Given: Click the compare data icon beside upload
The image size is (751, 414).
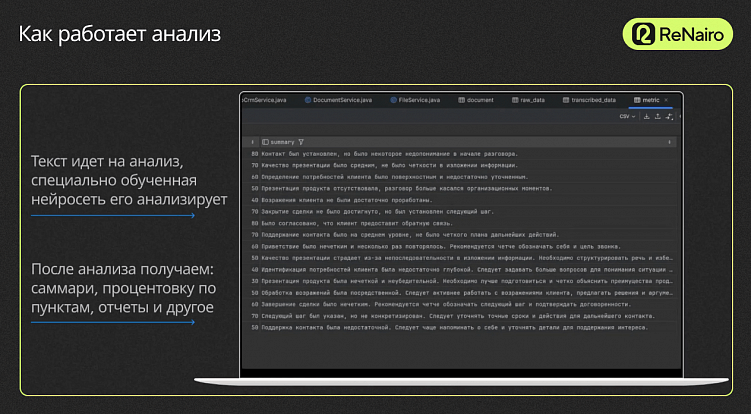Looking at the screenshot, I should [670, 116].
